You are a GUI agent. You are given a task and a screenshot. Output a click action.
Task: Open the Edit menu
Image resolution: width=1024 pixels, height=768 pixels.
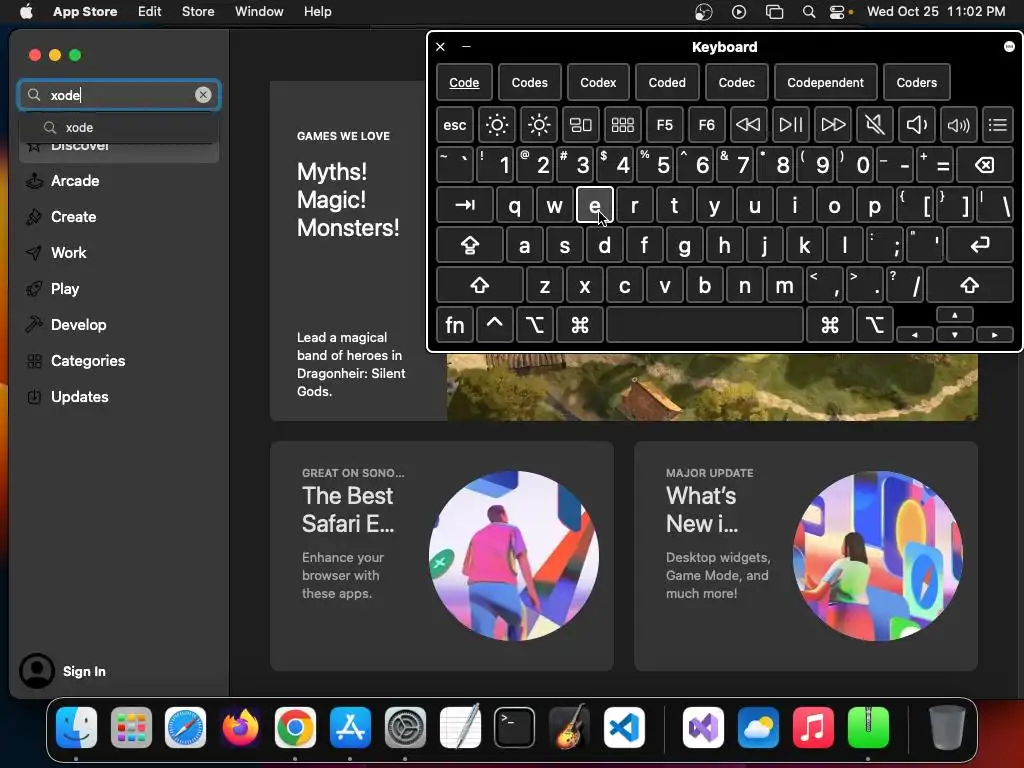pos(150,12)
